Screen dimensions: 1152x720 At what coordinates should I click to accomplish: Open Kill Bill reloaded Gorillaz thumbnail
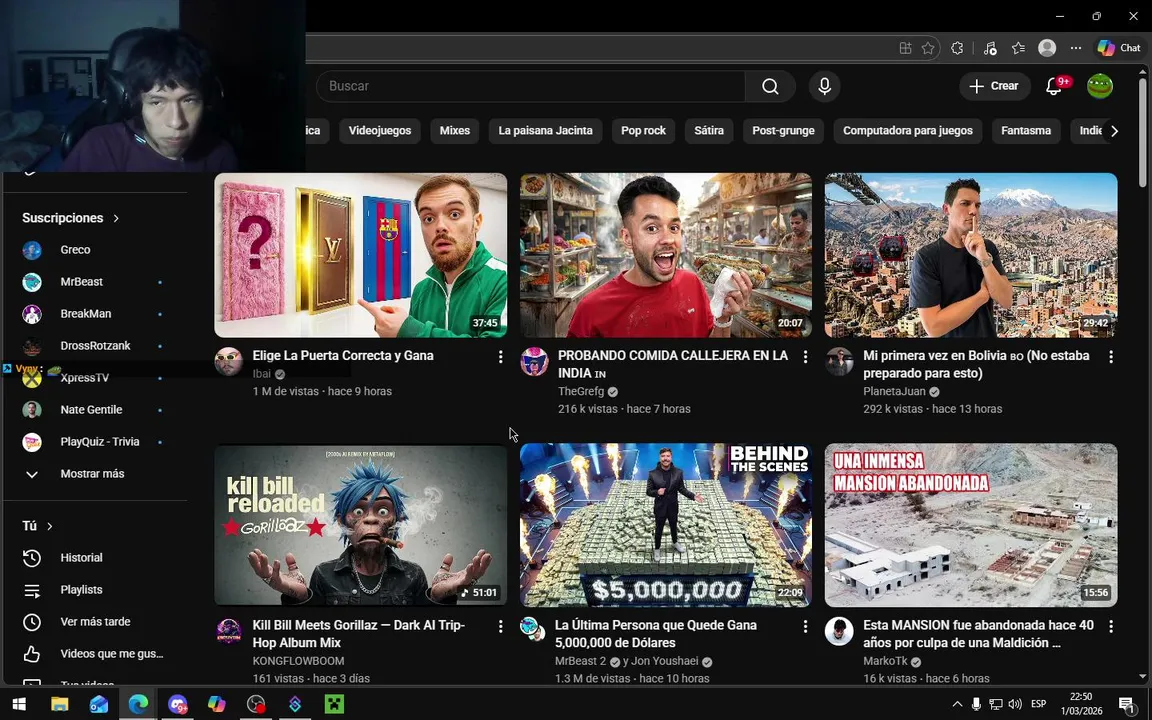pyautogui.click(x=361, y=525)
